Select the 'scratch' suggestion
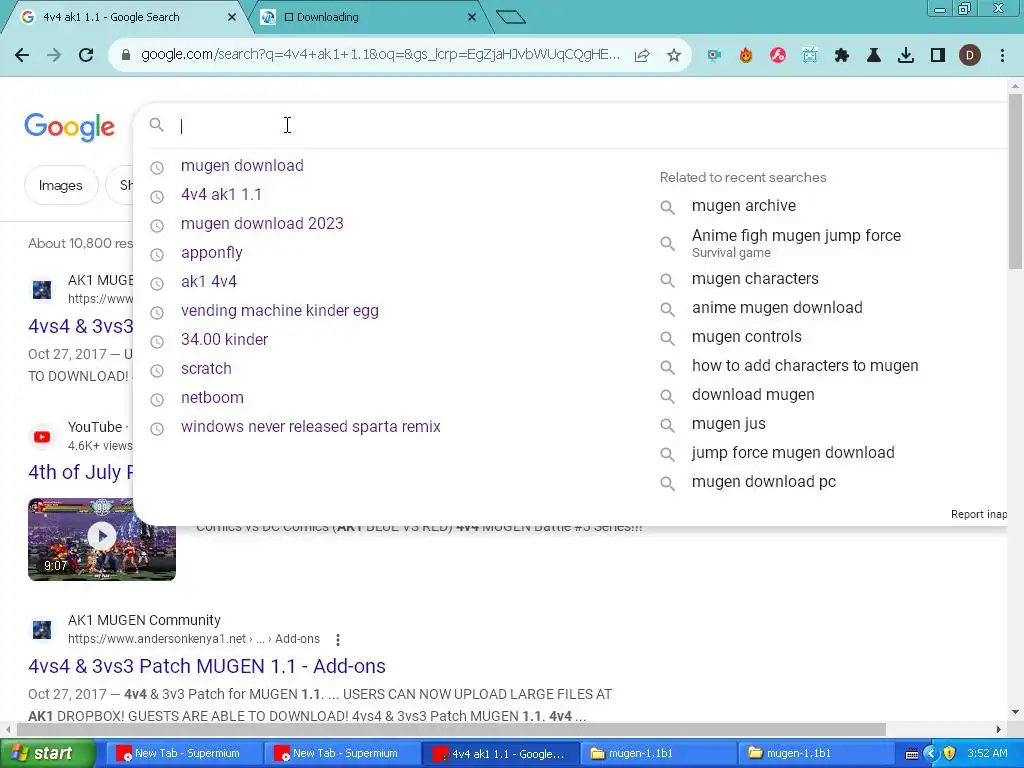 pyautogui.click(x=206, y=368)
